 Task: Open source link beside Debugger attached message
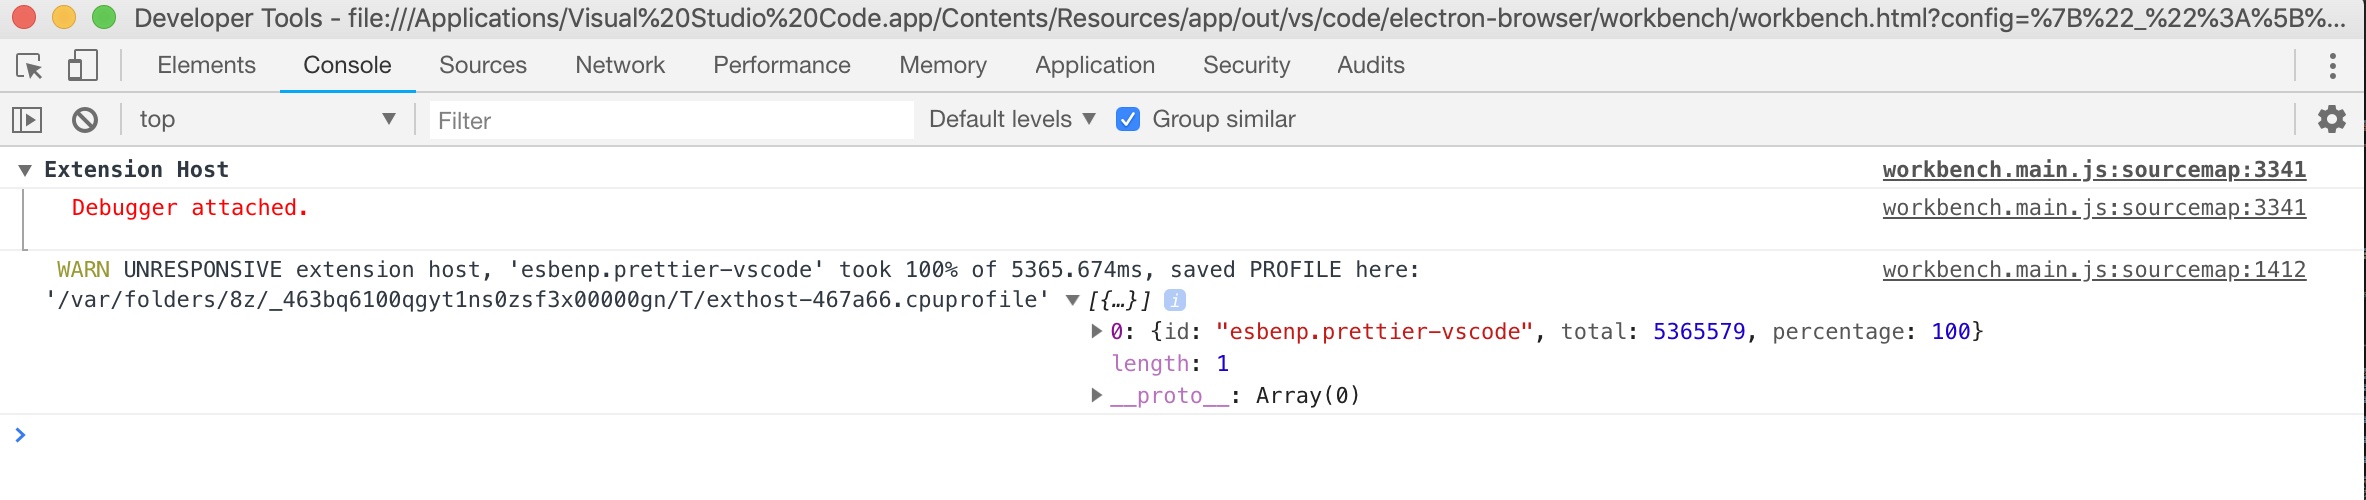pyautogui.click(x=2093, y=208)
